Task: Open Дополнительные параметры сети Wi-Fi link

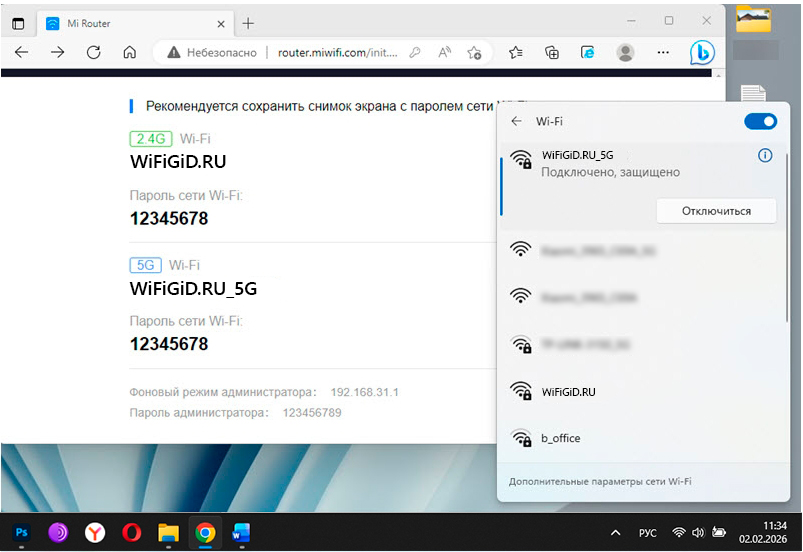Action: pyautogui.click(x=600, y=481)
